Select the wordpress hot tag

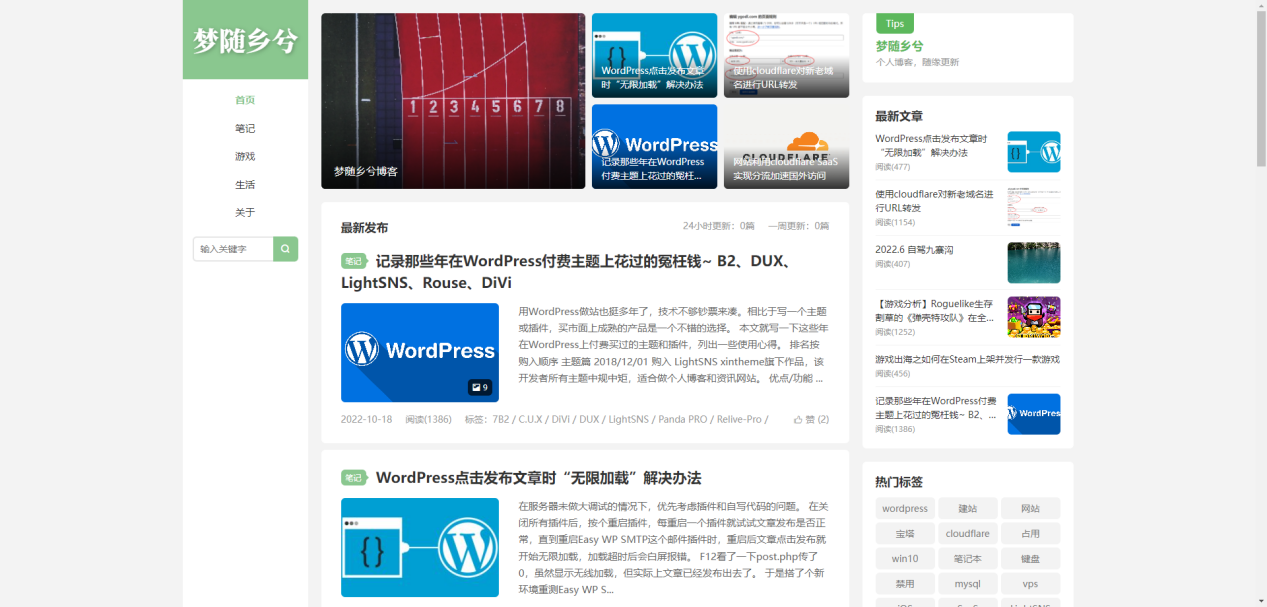[x=905, y=508]
